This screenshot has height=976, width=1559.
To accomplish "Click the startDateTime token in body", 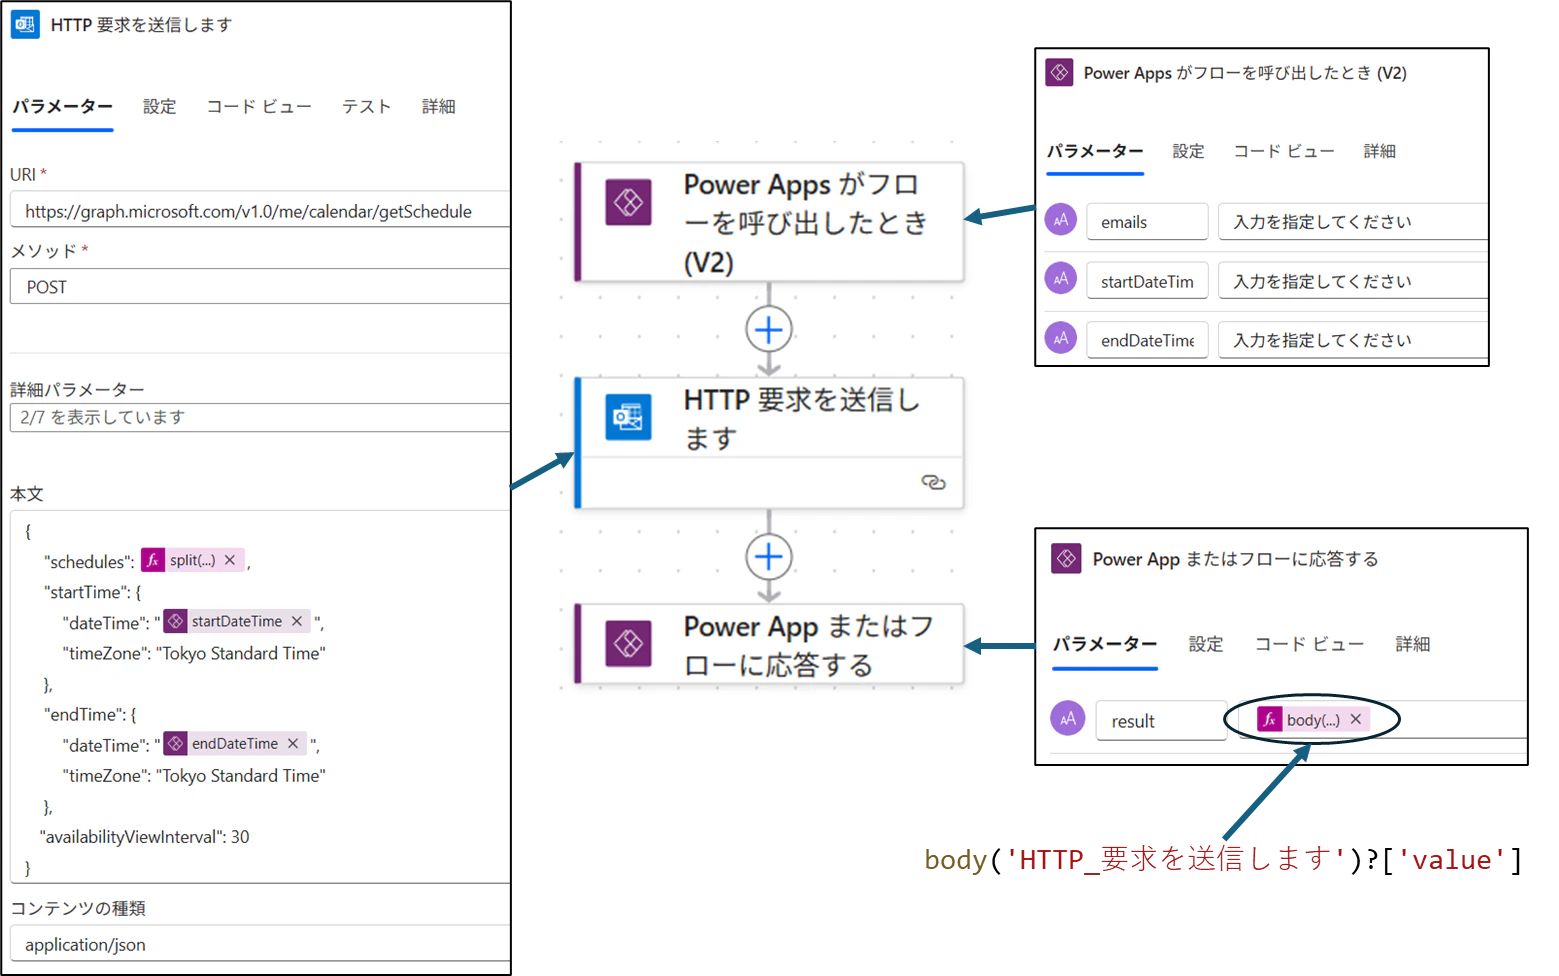I will (x=237, y=621).
